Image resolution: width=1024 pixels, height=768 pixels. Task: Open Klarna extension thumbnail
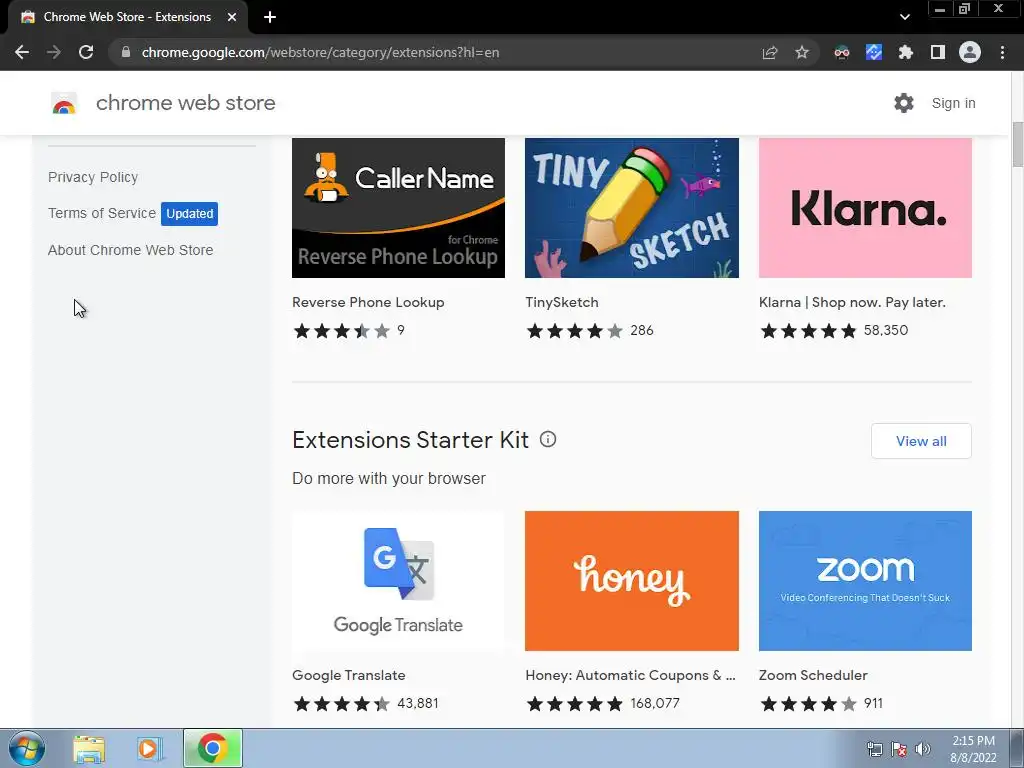[x=865, y=208]
